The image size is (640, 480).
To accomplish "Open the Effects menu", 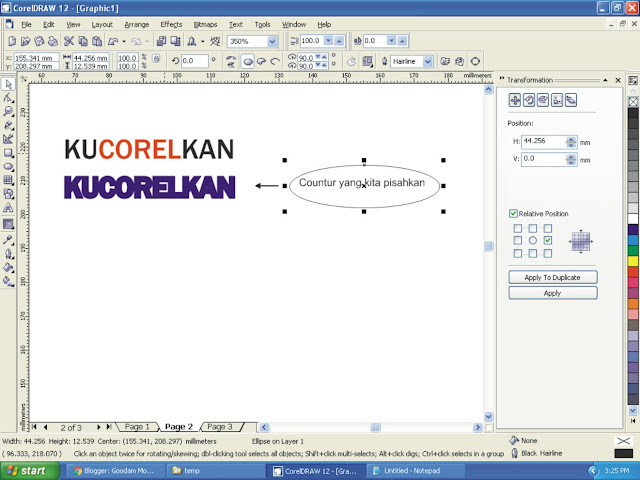I will click(x=171, y=24).
